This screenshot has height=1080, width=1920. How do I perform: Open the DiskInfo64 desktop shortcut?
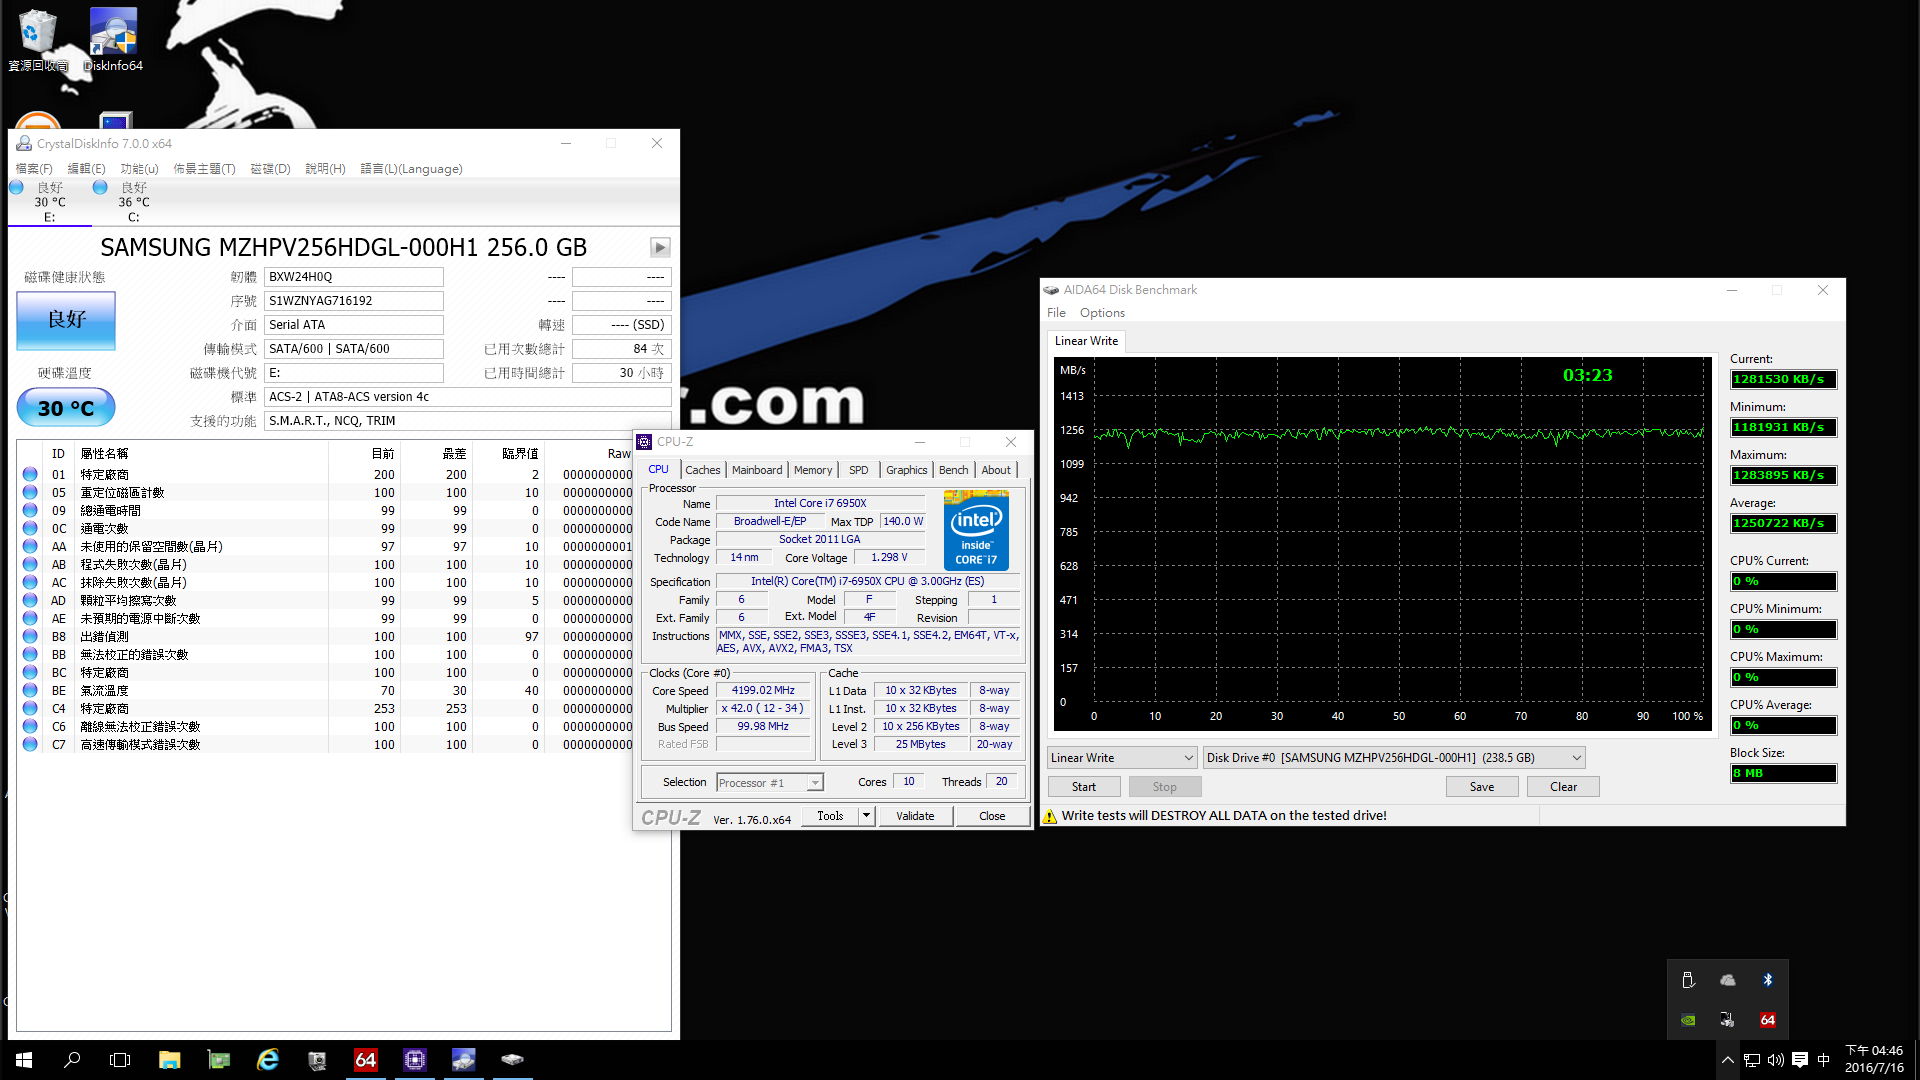[x=113, y=40]
